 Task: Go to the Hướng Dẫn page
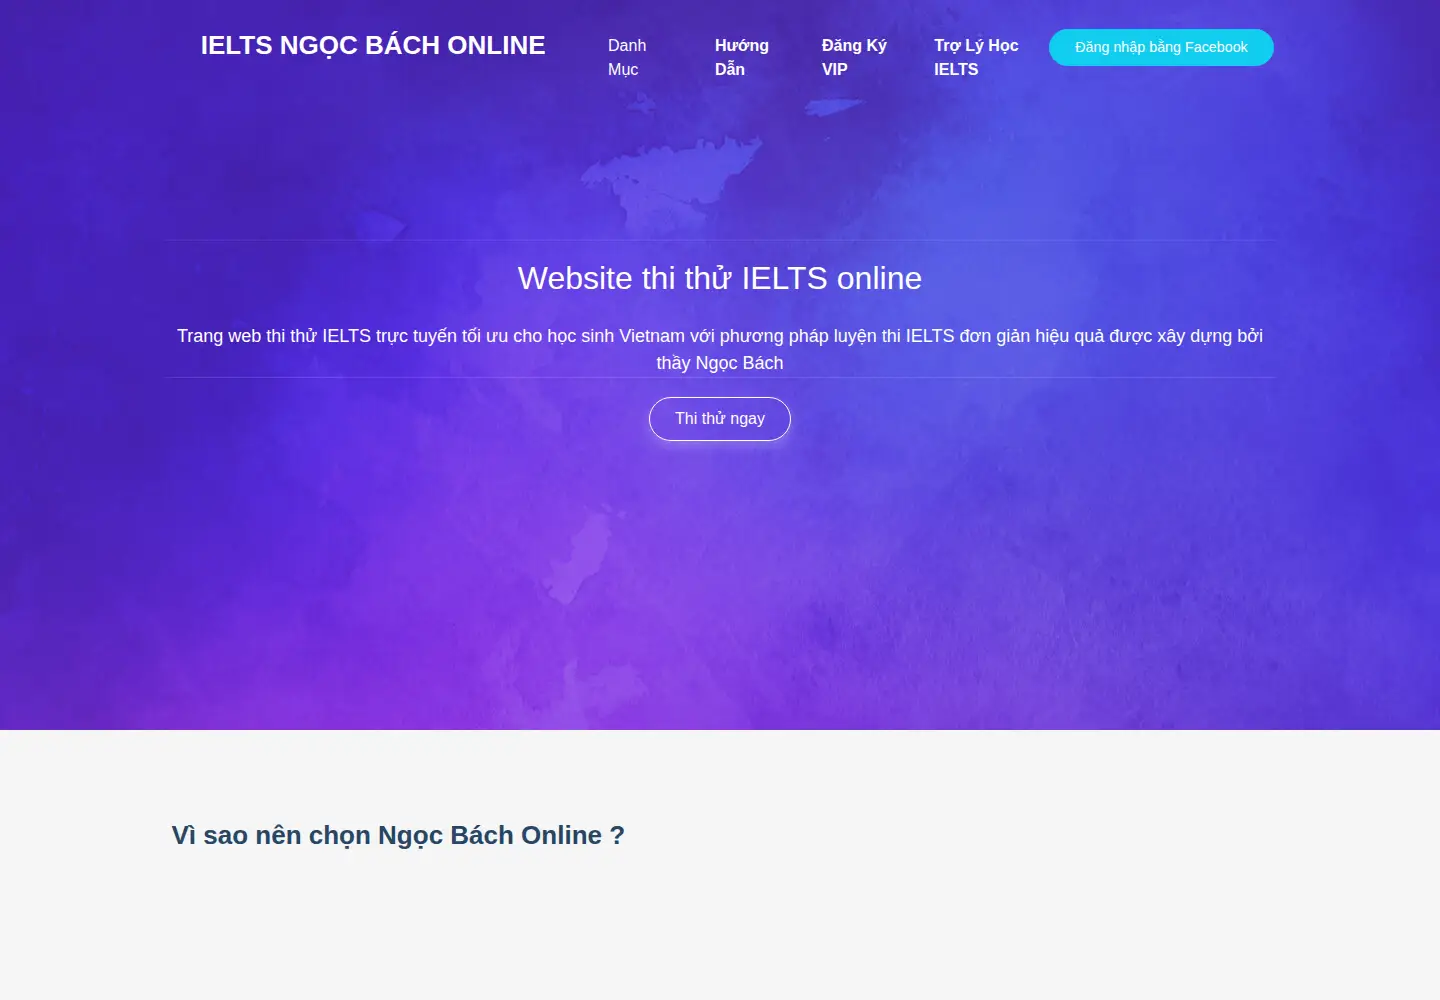click(741, 57)
